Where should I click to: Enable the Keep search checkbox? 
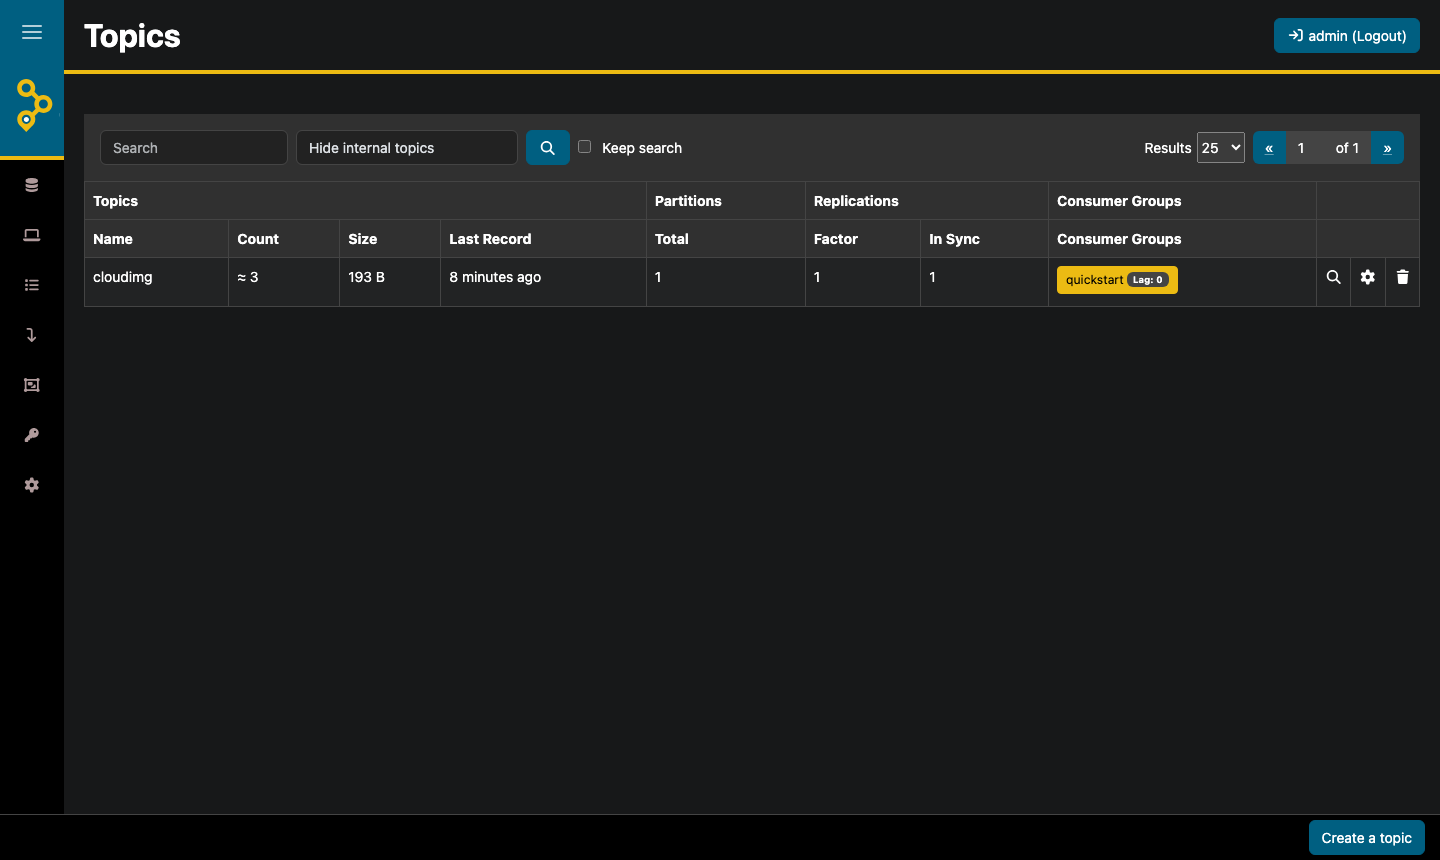tap(585, 147)
